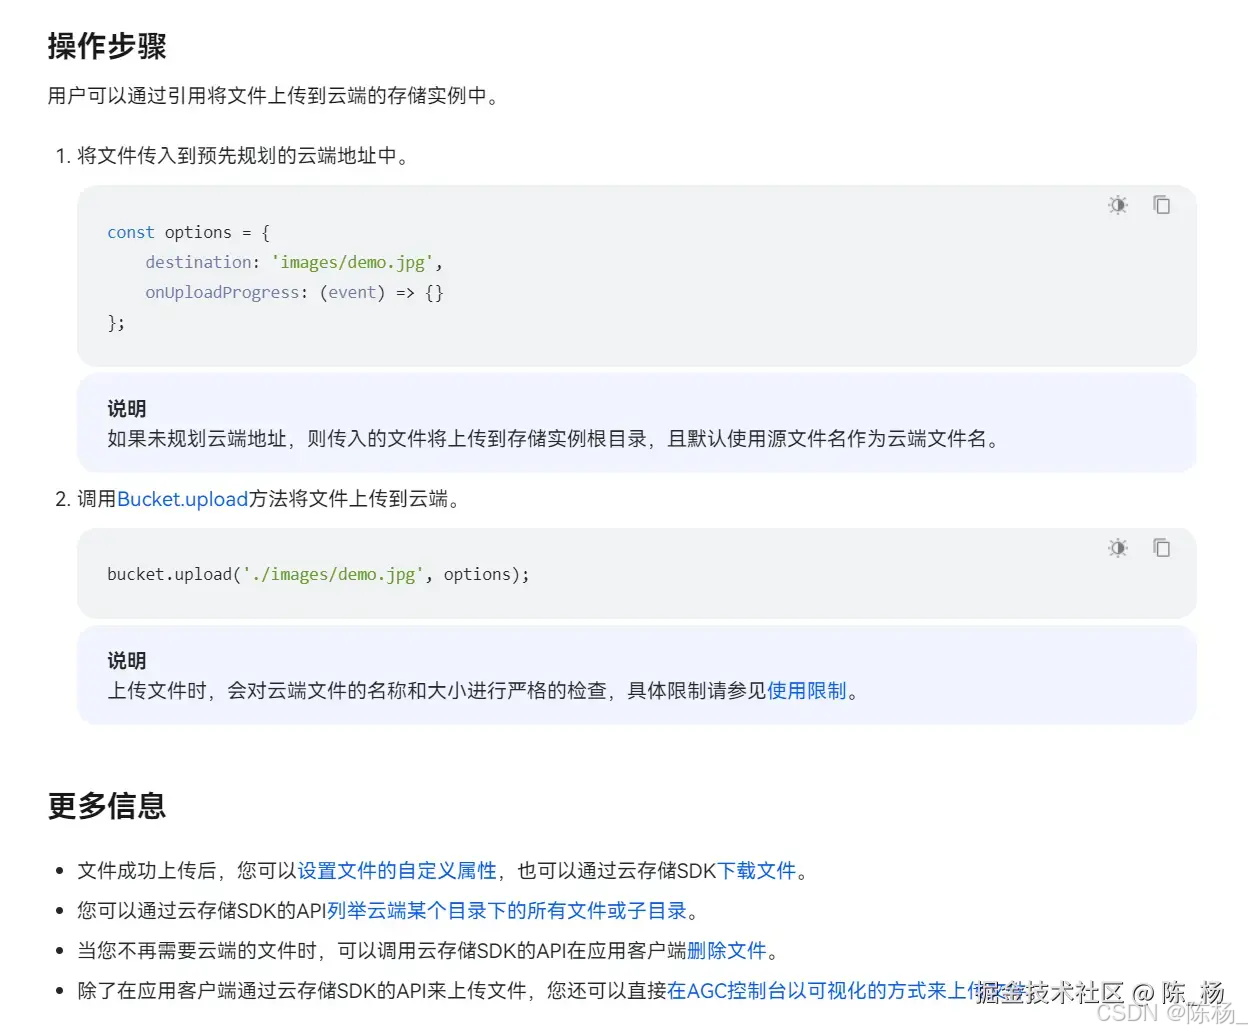Click the const options = { line
This screenshot has width=1252, height=1034.
pos(189,232)
